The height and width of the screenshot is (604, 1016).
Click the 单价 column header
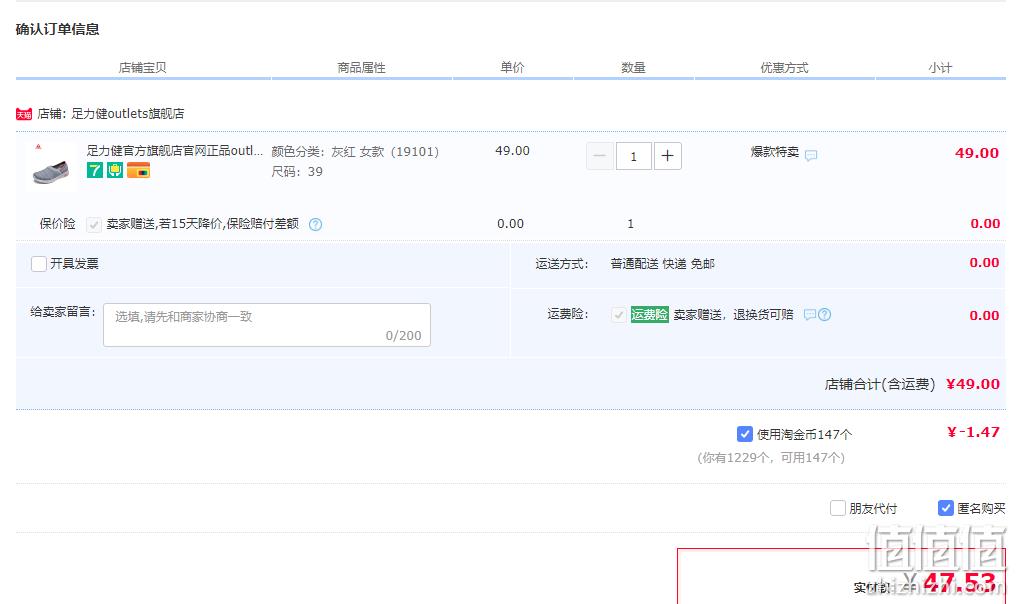513,67
